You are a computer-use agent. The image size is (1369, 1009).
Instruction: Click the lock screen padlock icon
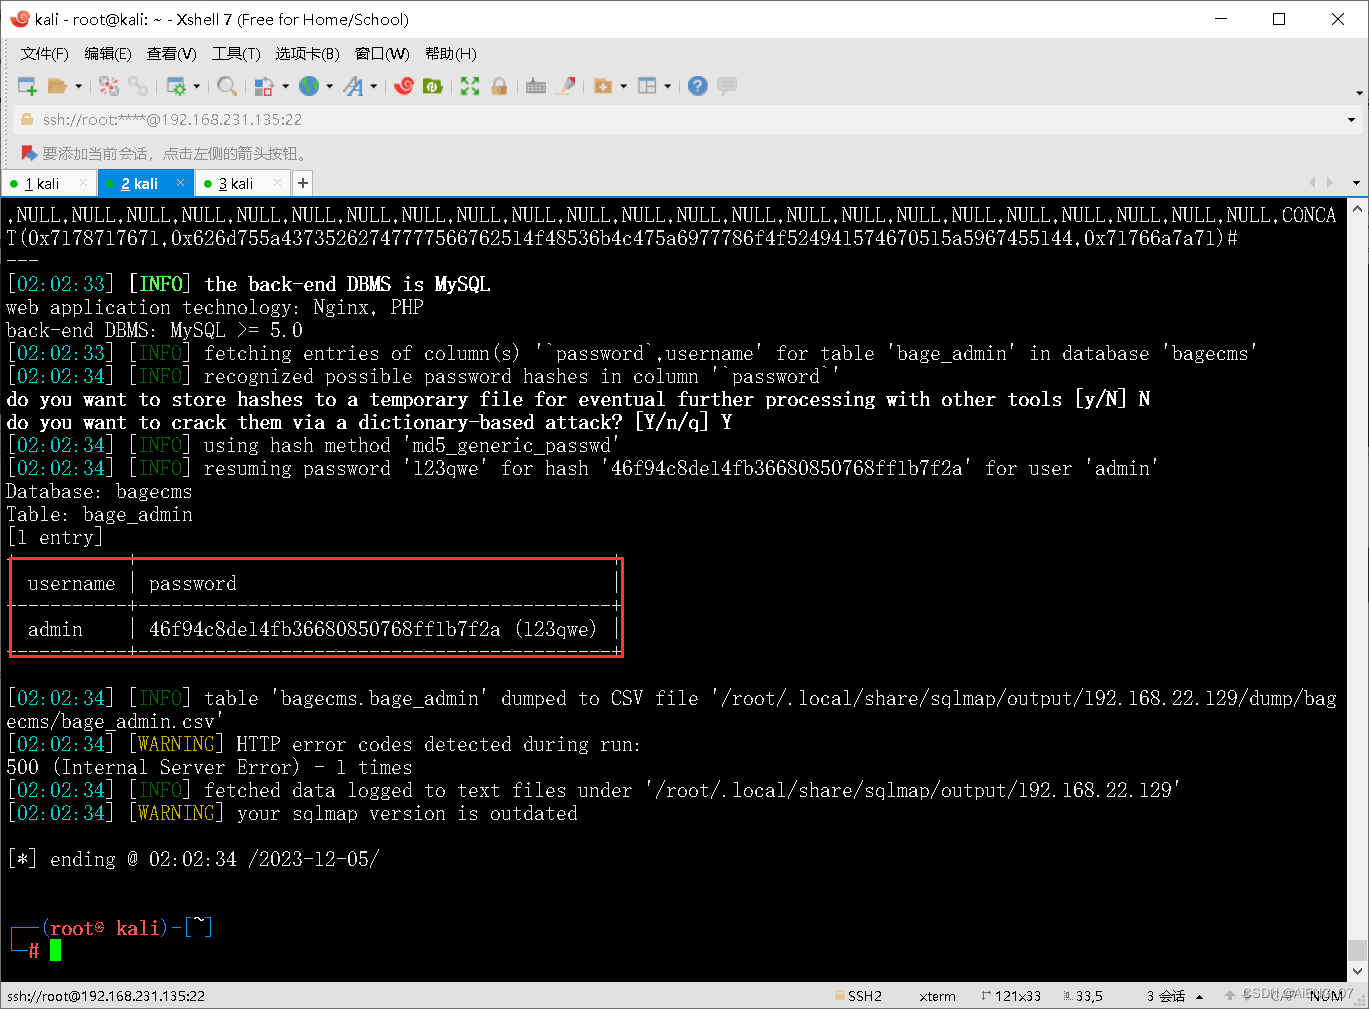tap(499, 86)
